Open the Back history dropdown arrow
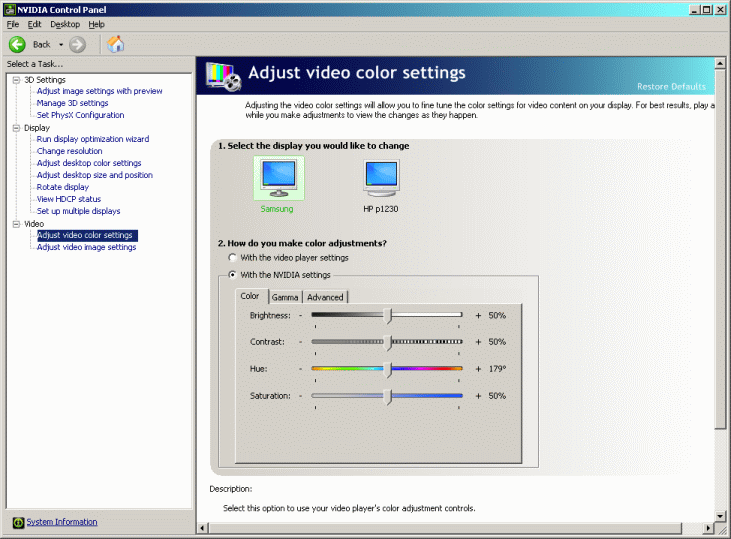The height and width of the screenshot is (539, 731). tap(61, 45)
